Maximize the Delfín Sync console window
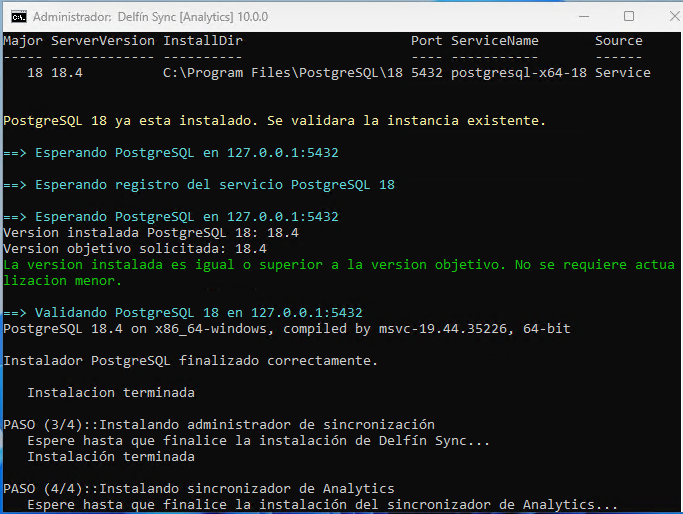 click(629, 17)
